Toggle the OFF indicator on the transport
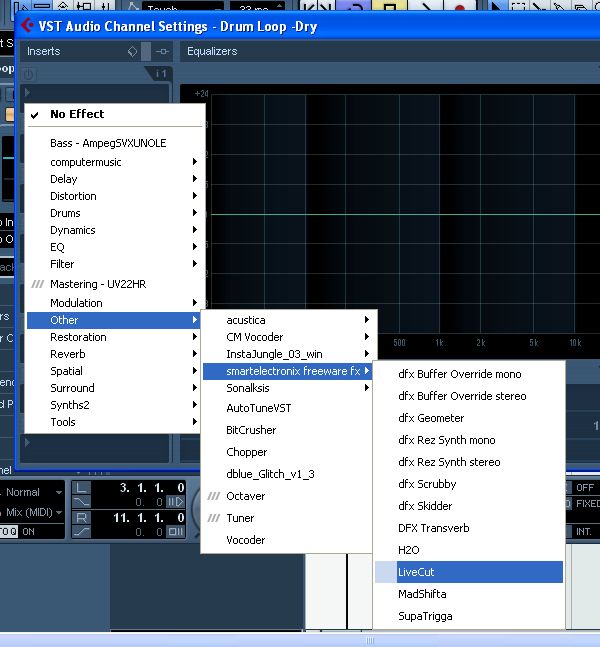 pyautogui.click(x=585, y=488)
